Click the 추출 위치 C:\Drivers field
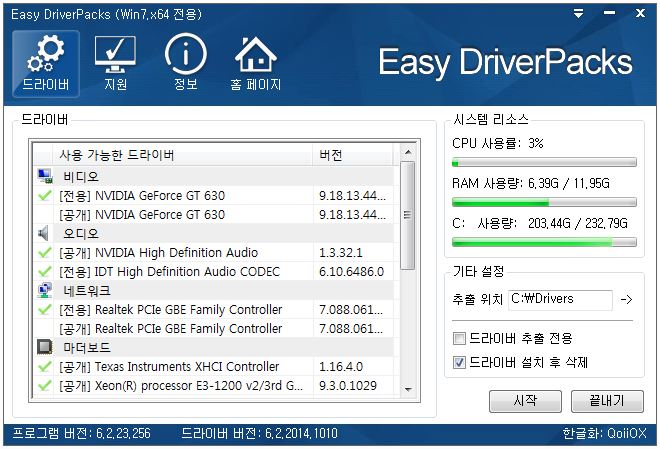 (560, 300)
